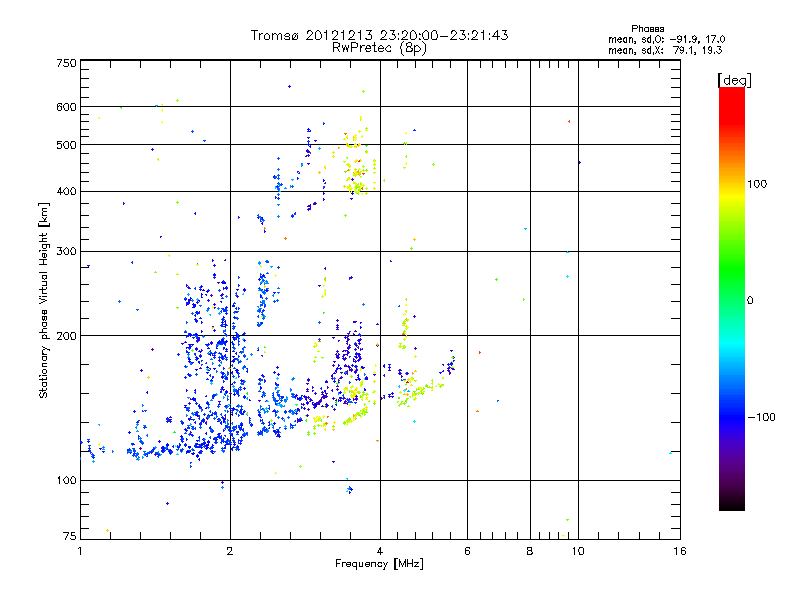
Task: Click the y-axis tick label '100'
Action: coord(66,480)
